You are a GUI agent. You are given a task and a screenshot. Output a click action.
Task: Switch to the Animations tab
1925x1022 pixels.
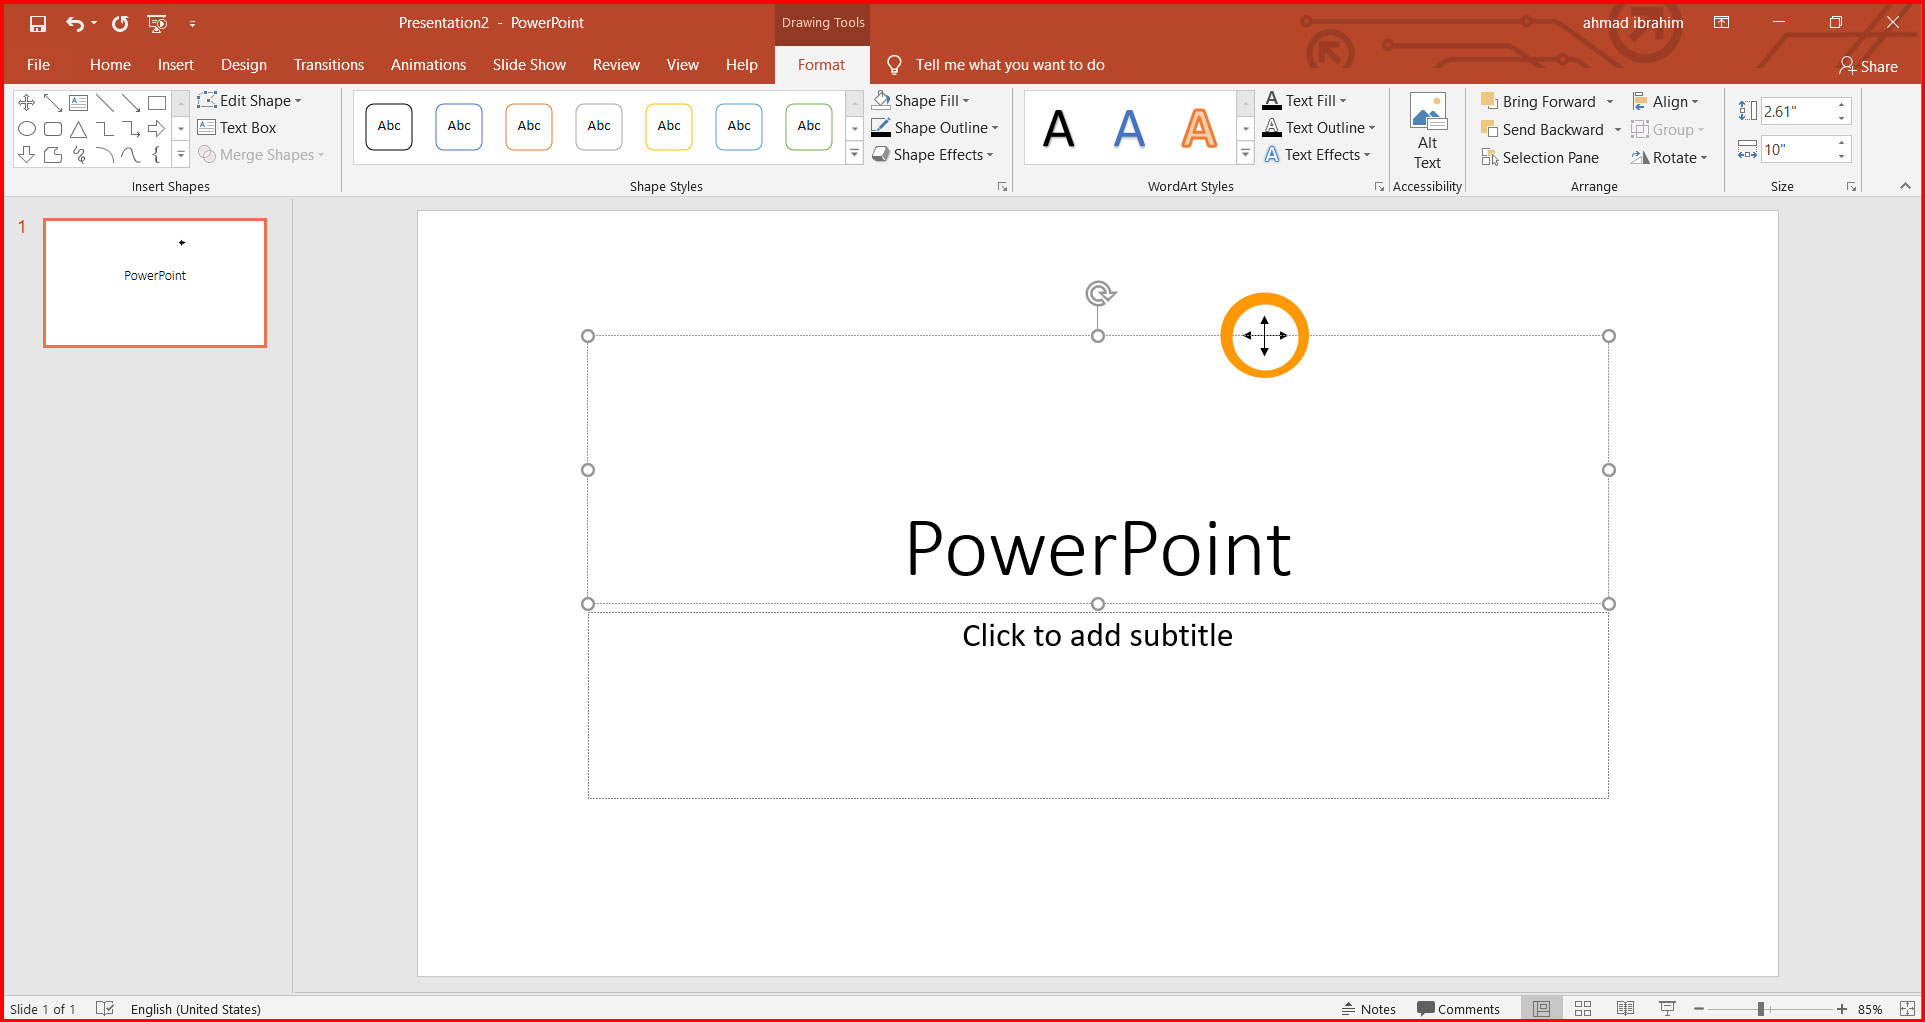(428, 65)
